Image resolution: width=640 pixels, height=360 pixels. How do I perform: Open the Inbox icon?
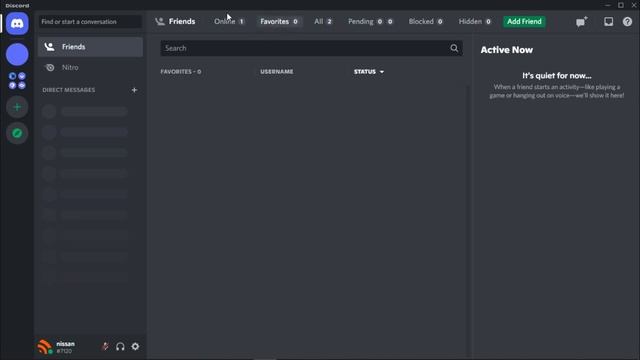(608, 22)
